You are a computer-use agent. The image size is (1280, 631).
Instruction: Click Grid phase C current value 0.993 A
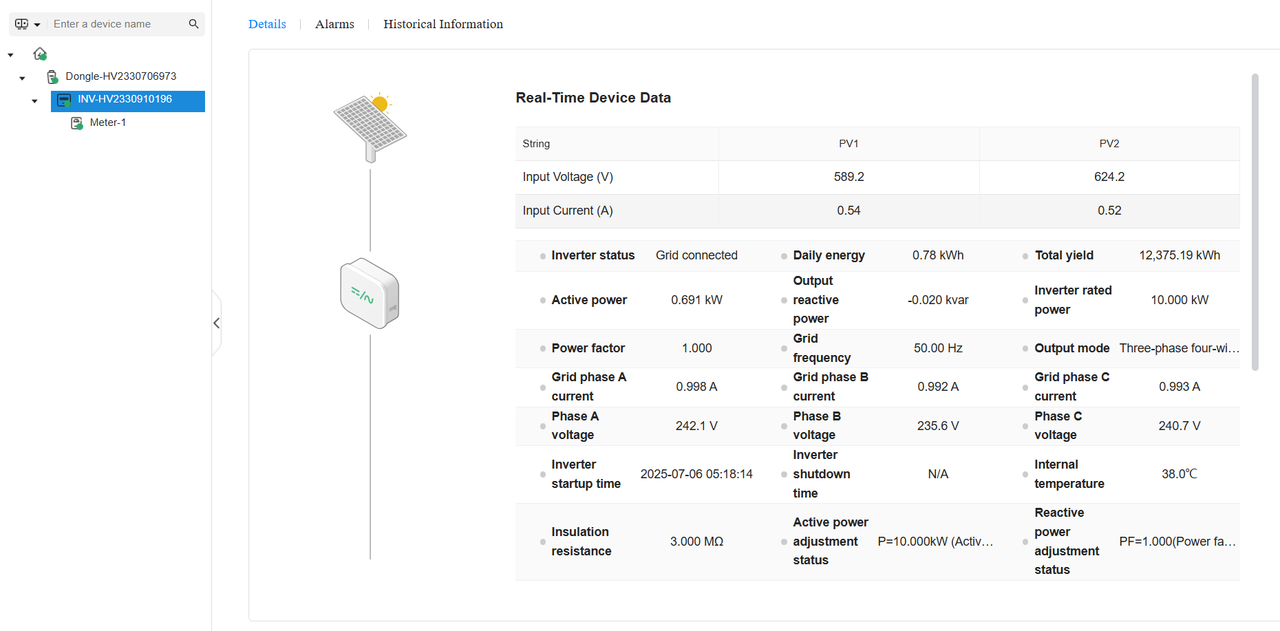pos(1180,387)
